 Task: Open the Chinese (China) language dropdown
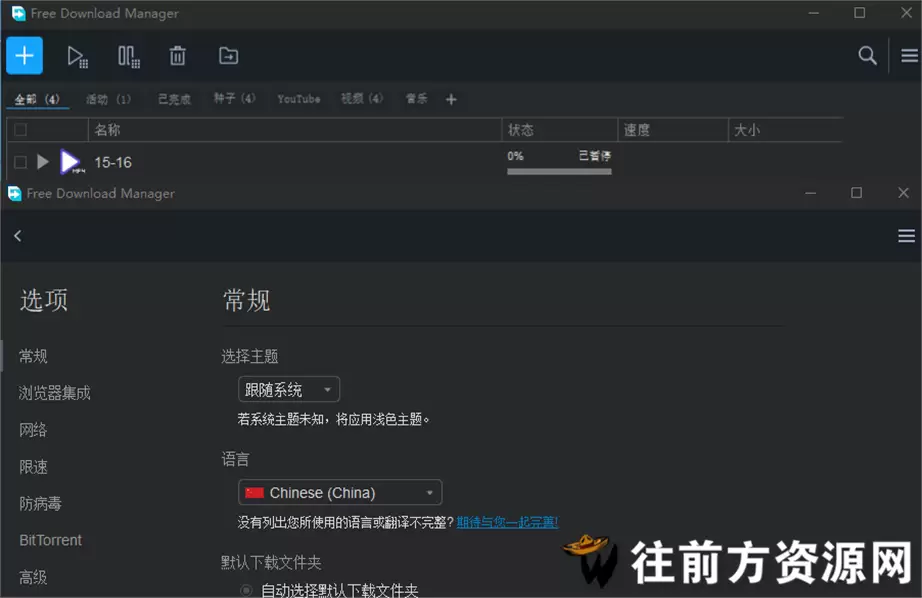pyautogui.click(x=340, y=492)
